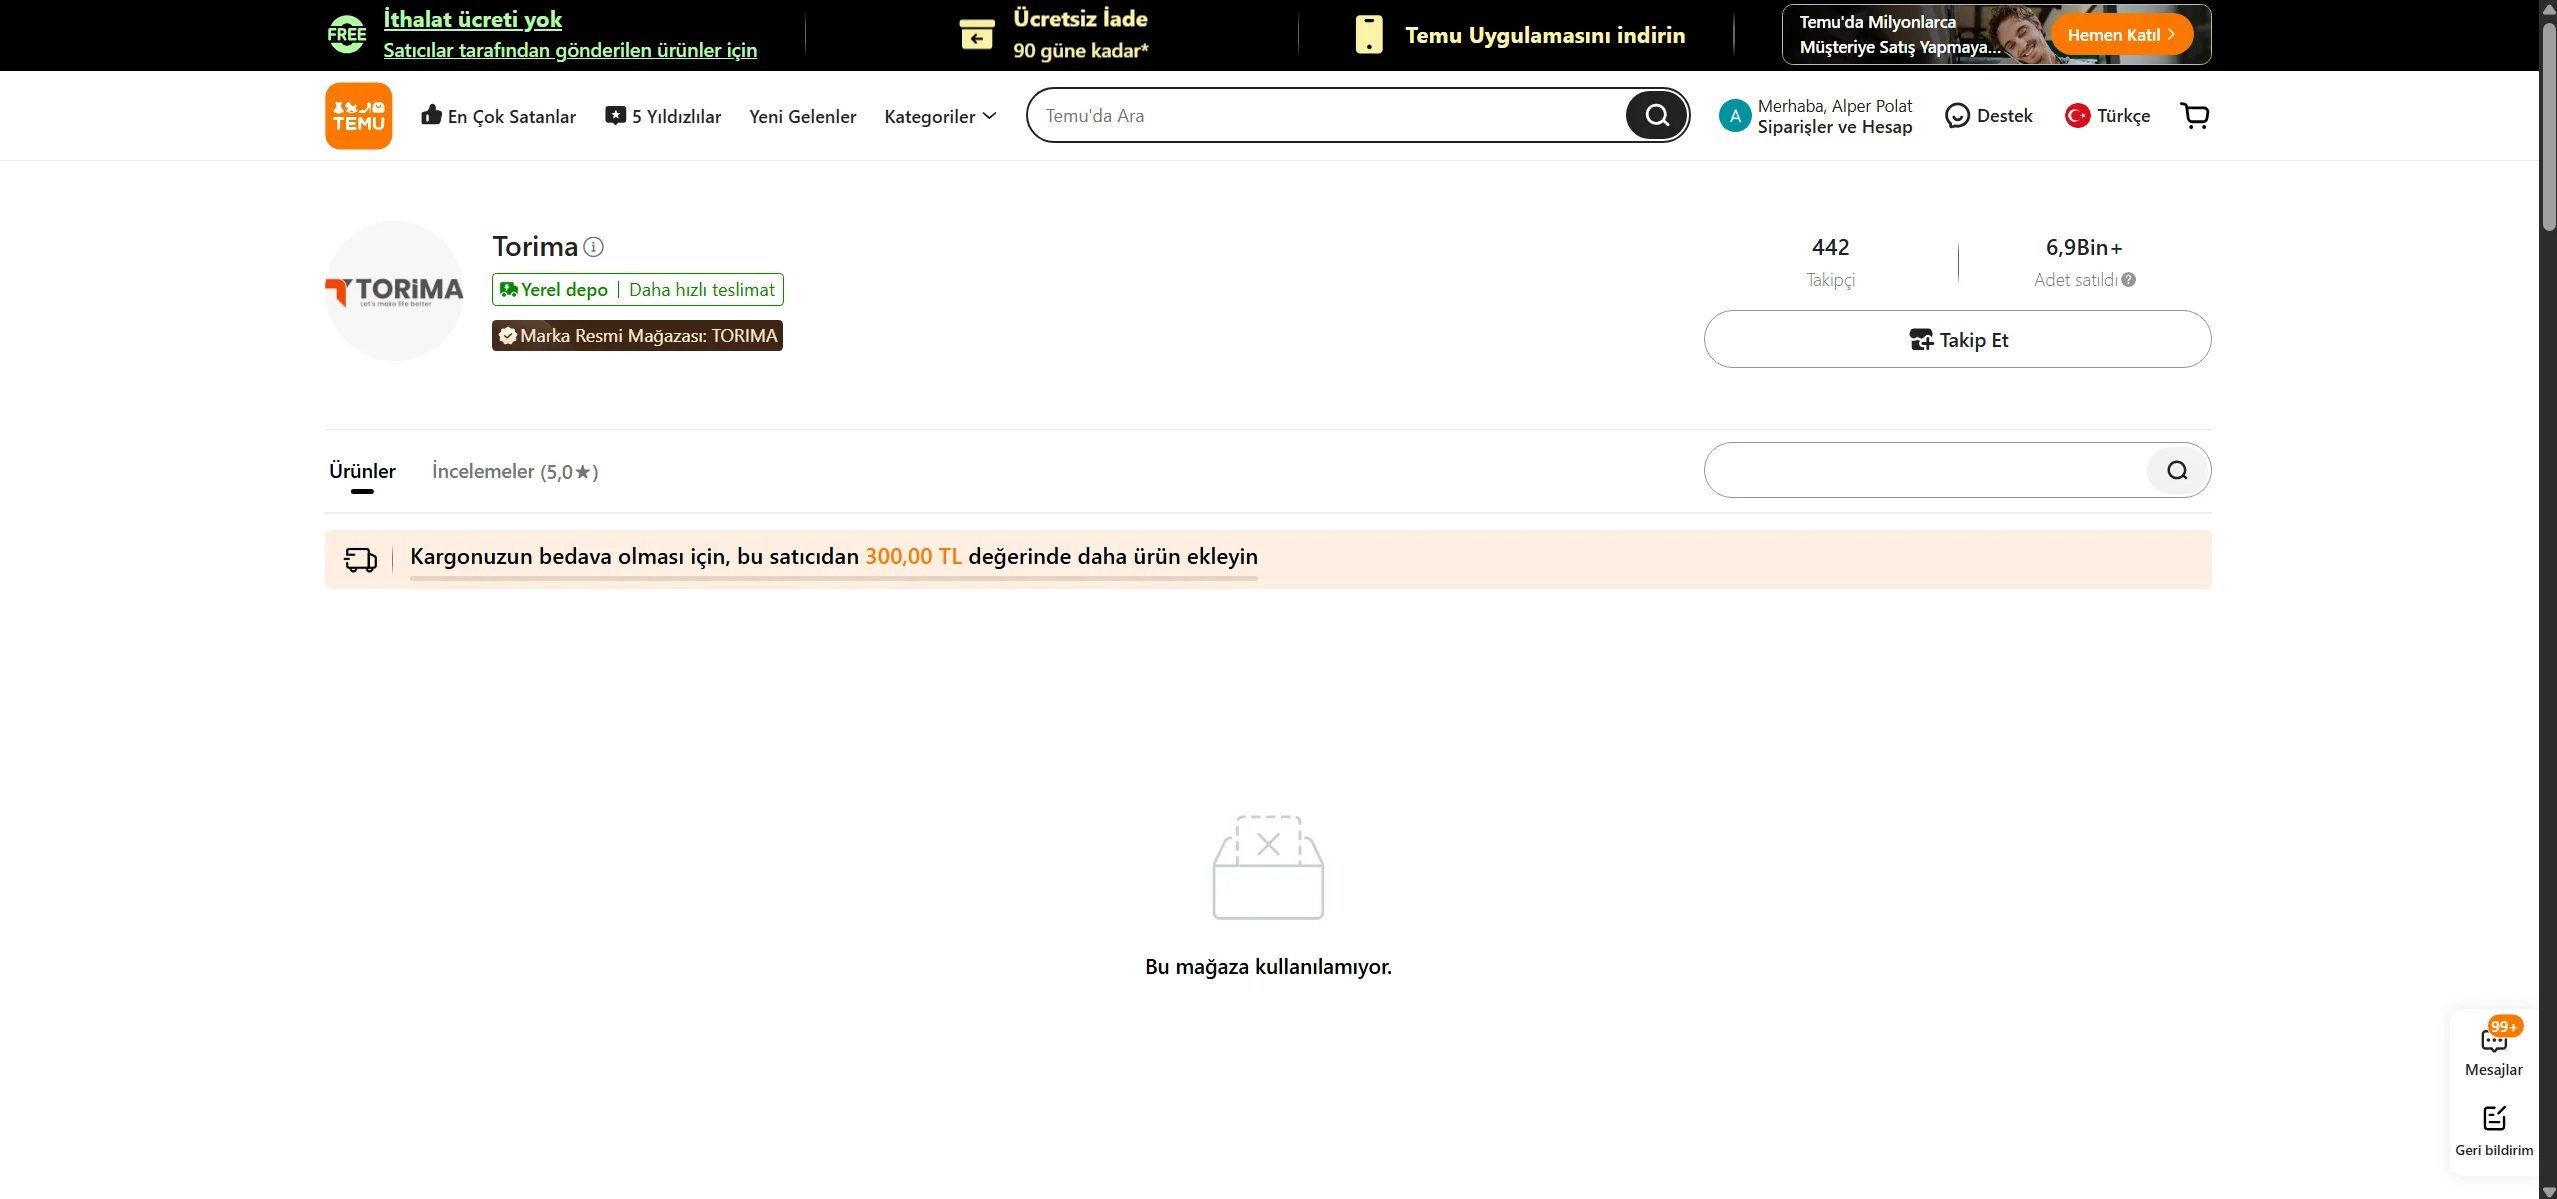The height and width of the screenshot is (1199, 2557).
Task: Click the thumbs-up En Çok Satanlar icon
Action: 431,115
